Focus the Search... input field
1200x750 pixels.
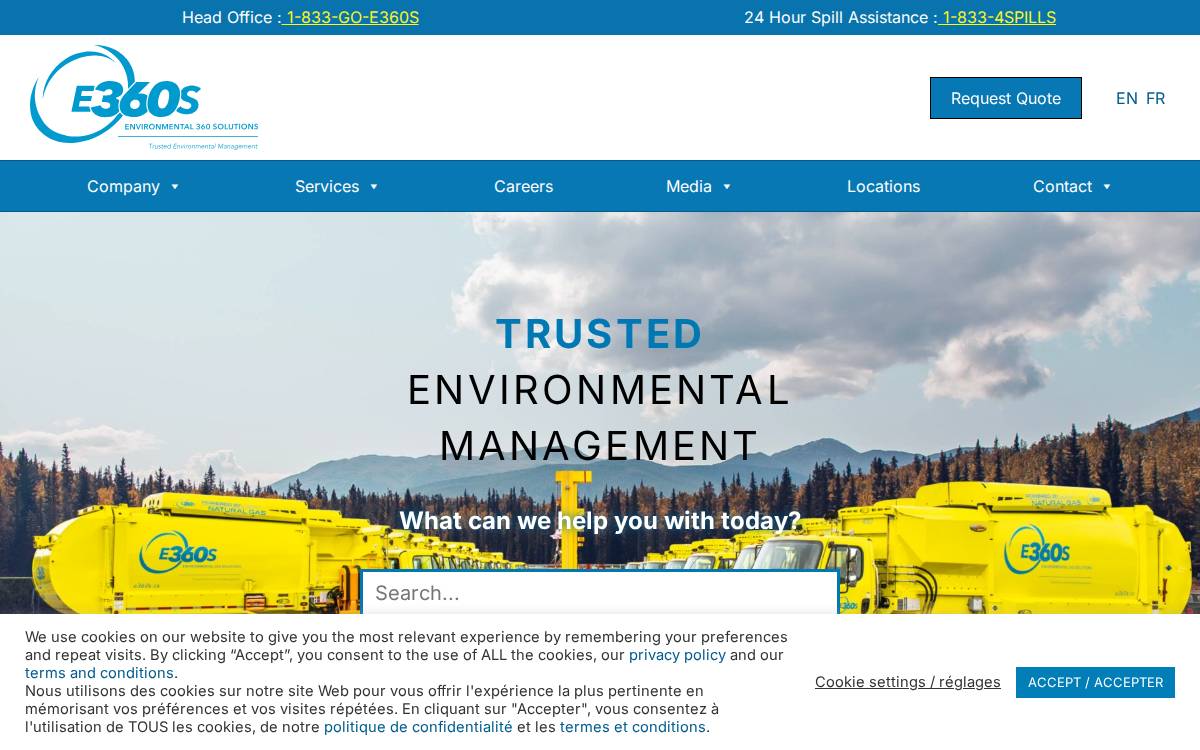599,593
